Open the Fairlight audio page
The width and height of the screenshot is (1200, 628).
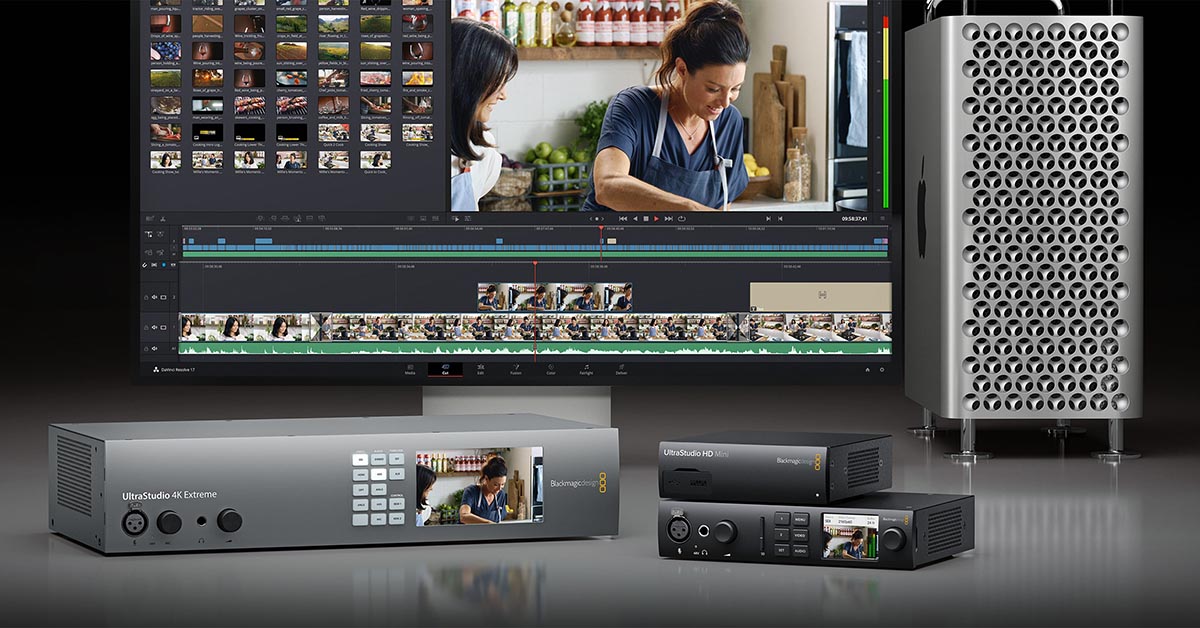point(587,372)
